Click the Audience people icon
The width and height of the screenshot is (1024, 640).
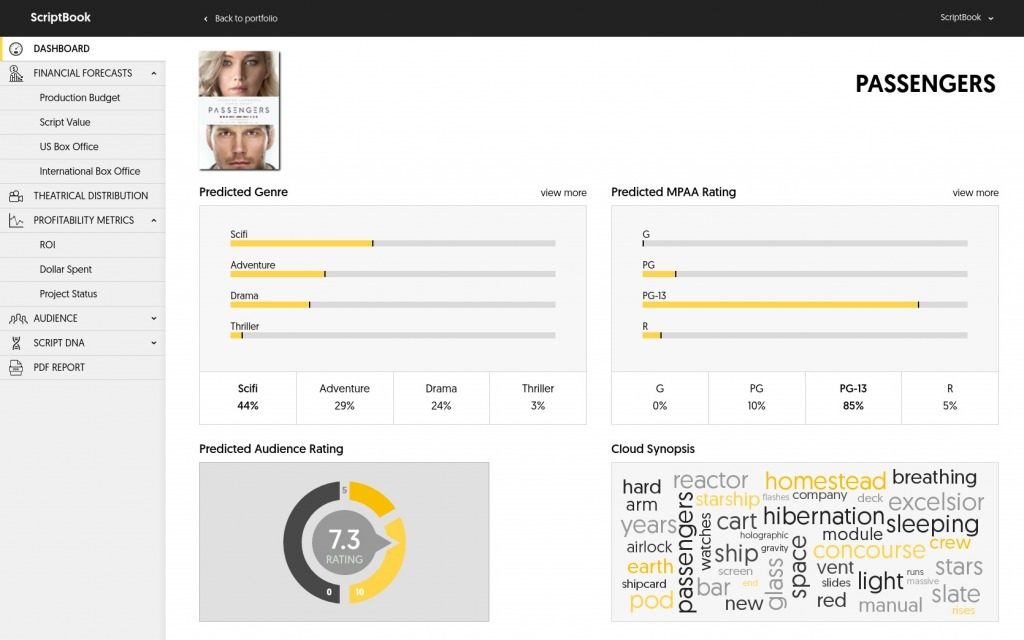18,319
